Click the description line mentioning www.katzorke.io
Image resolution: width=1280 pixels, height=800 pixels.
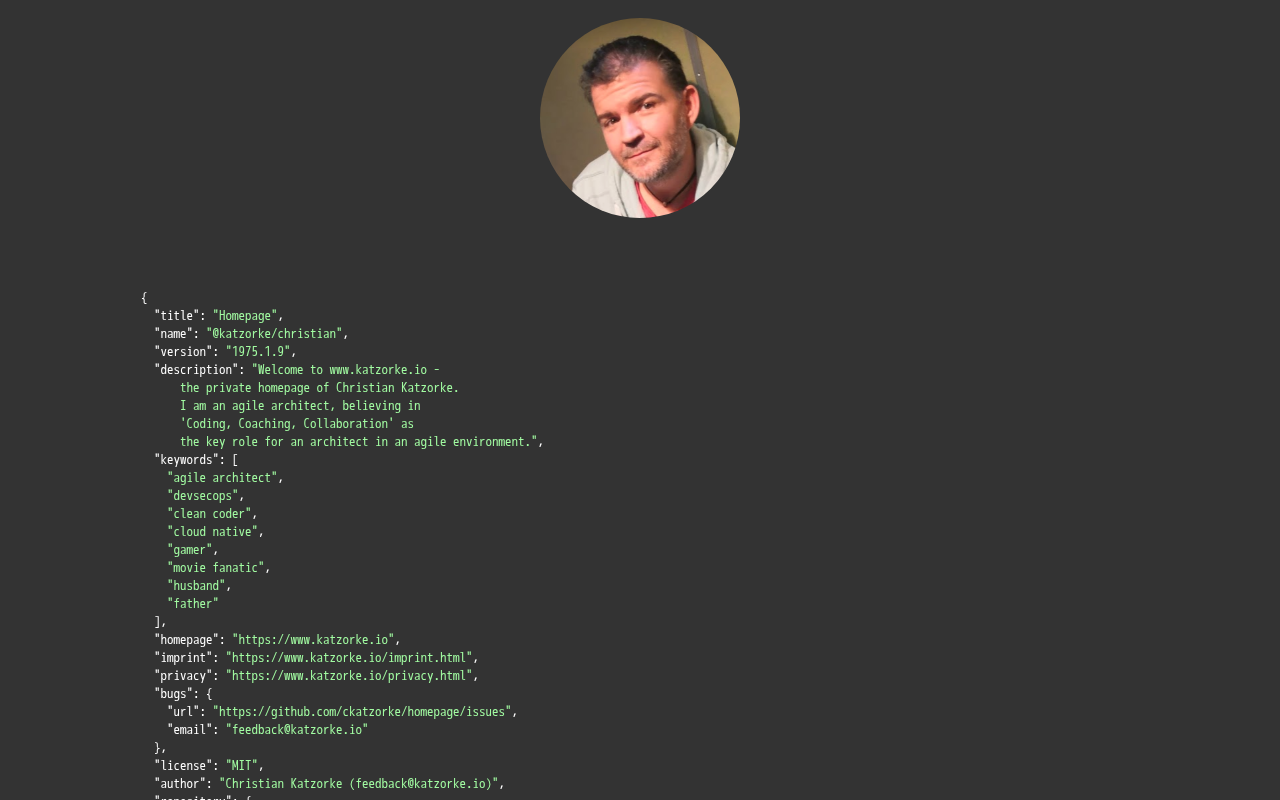pyautogui.click(x=346, y=370)
